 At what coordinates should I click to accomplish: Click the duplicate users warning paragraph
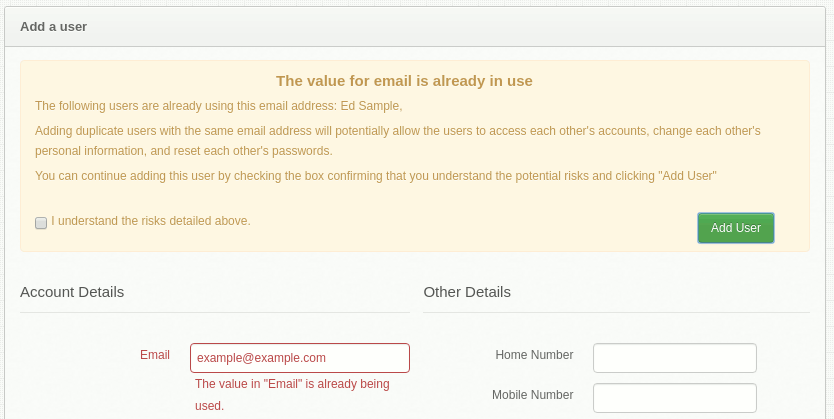coord(398,141)
